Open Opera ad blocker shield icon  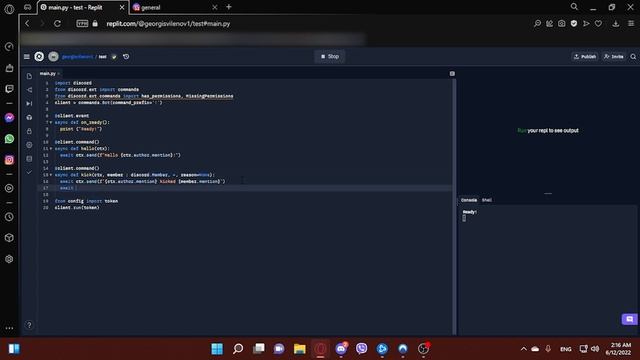point(574,24)
